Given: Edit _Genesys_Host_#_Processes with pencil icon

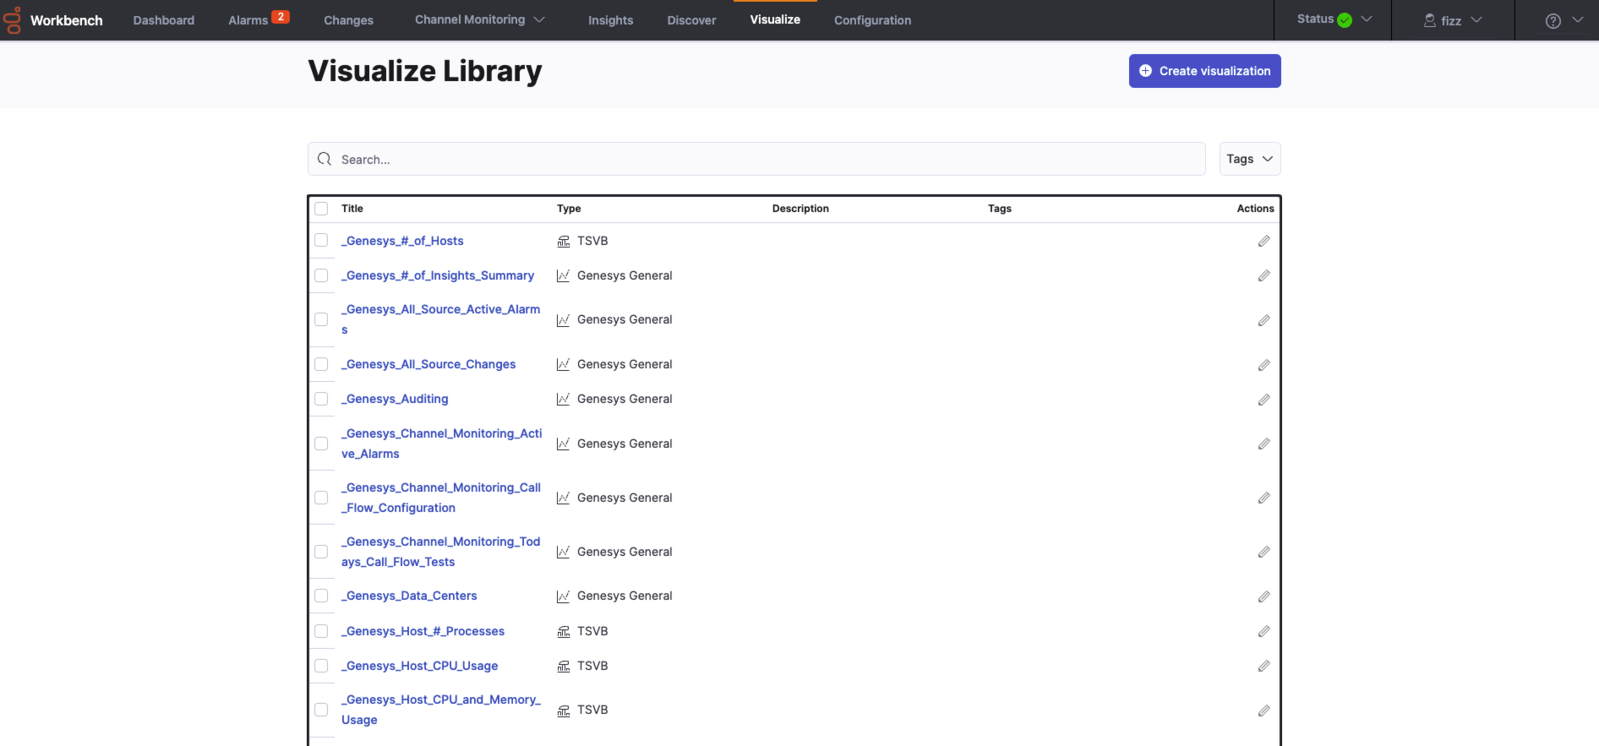Looking at the screenshot, I should coord(1264,631).
